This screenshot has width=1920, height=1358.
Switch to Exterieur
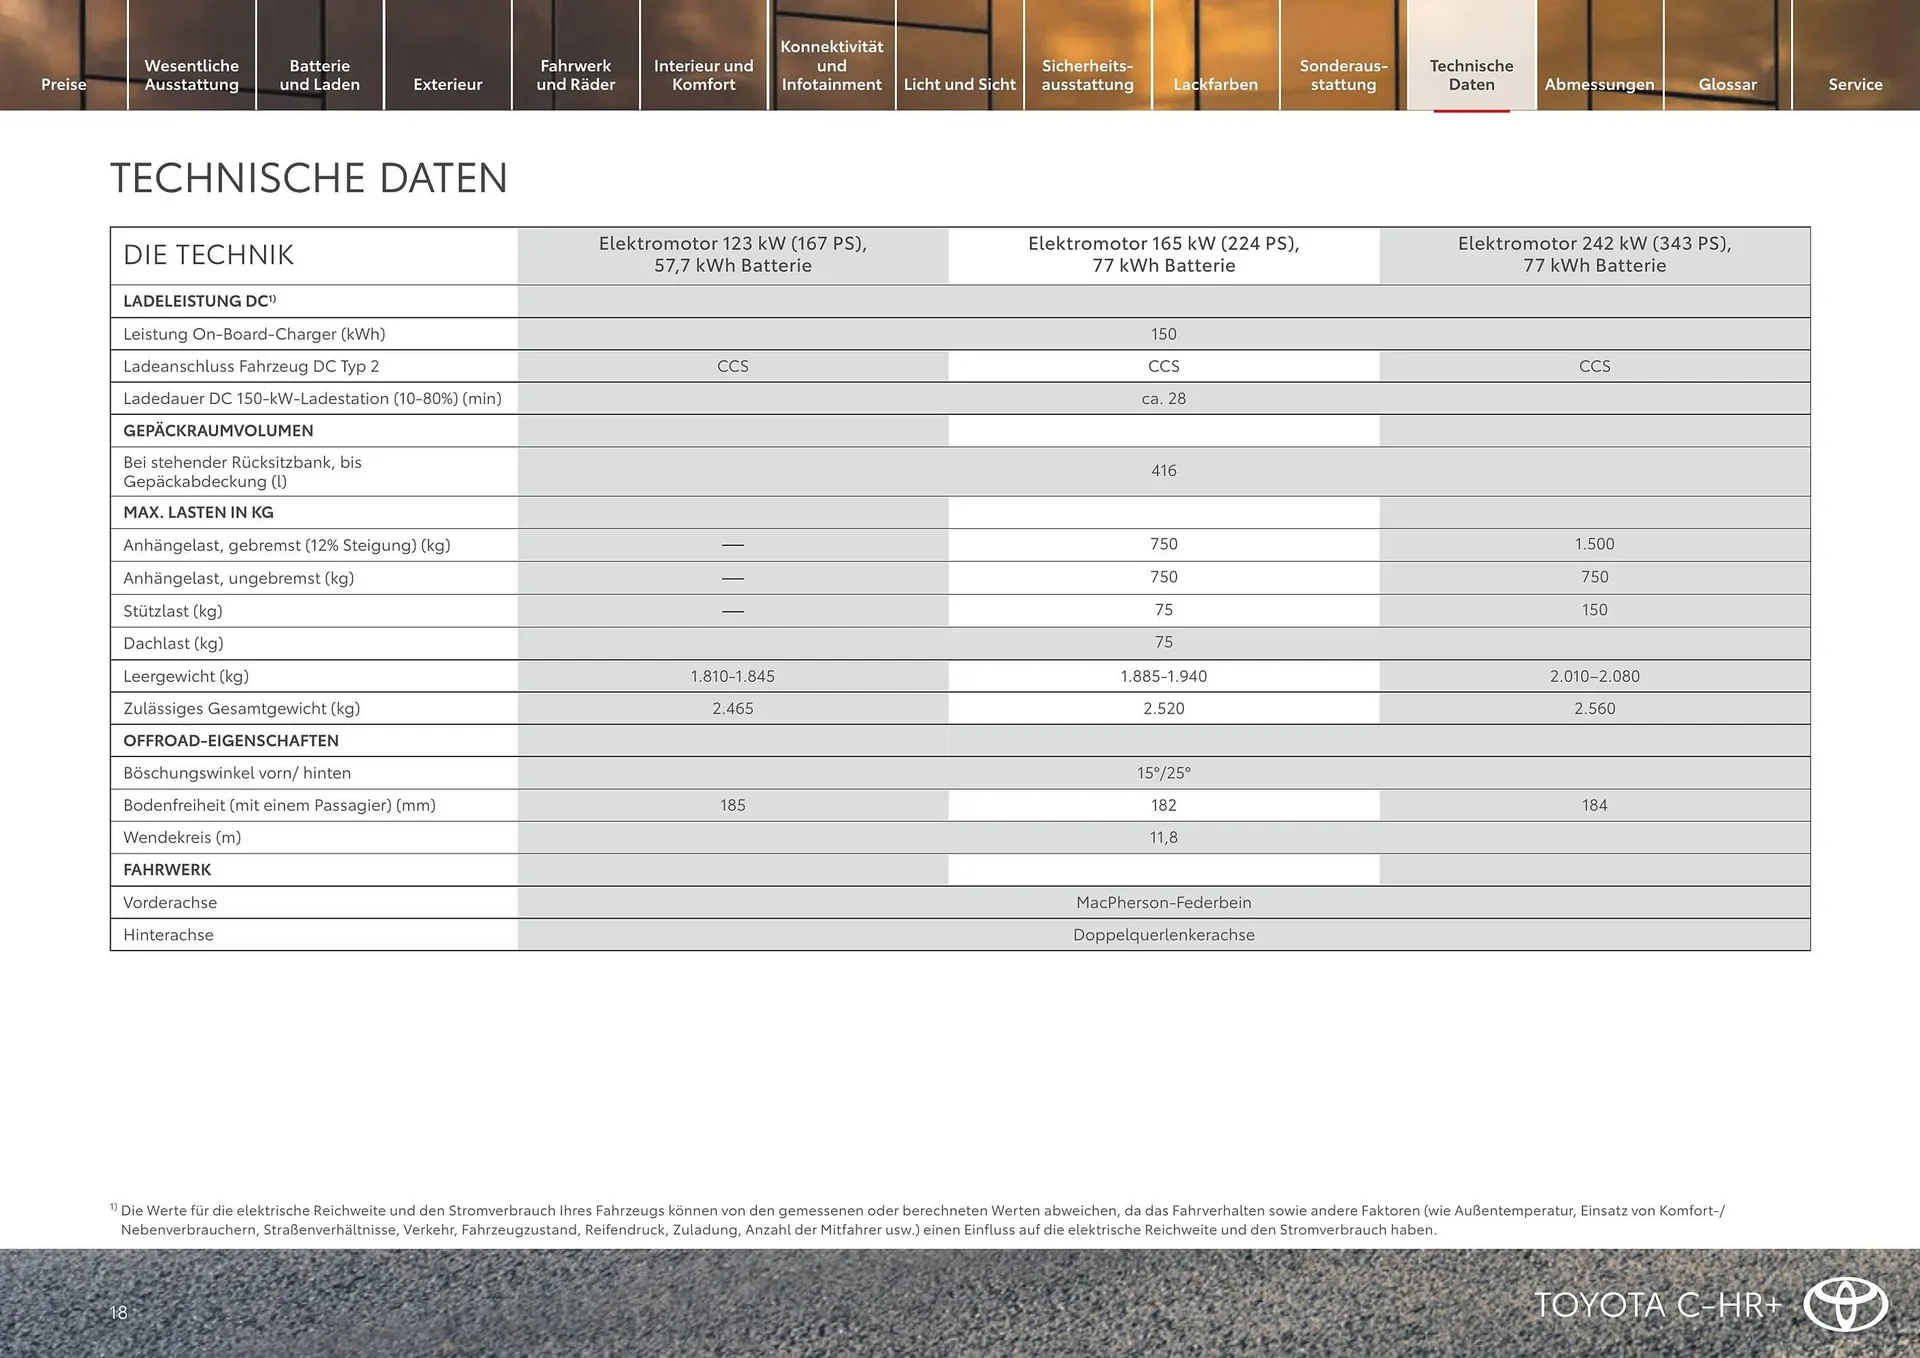[x=448, y=84]
